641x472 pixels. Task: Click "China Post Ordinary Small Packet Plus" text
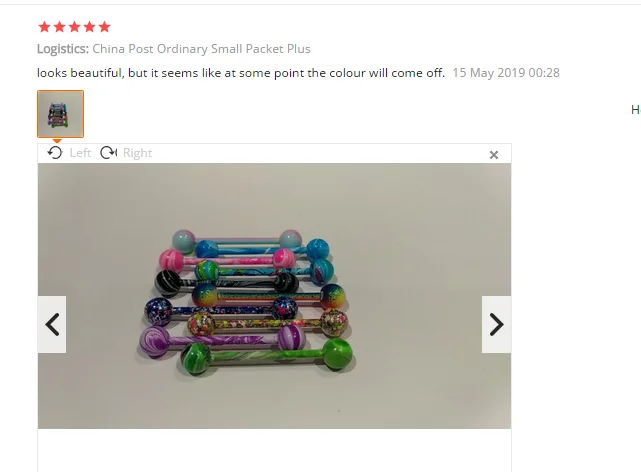click(201, 49)
